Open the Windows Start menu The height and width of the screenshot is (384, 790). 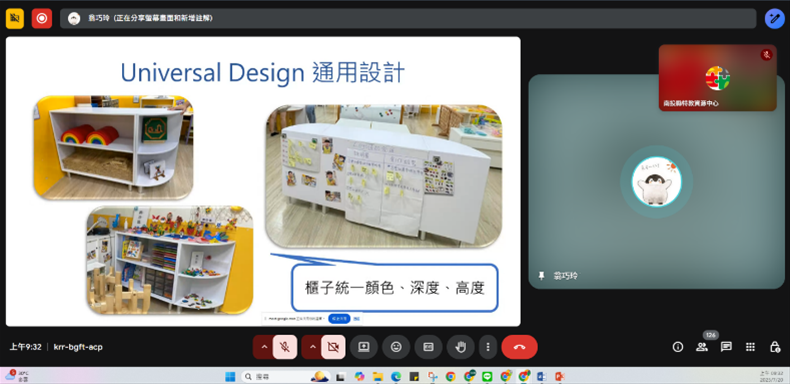pos(230,376)
